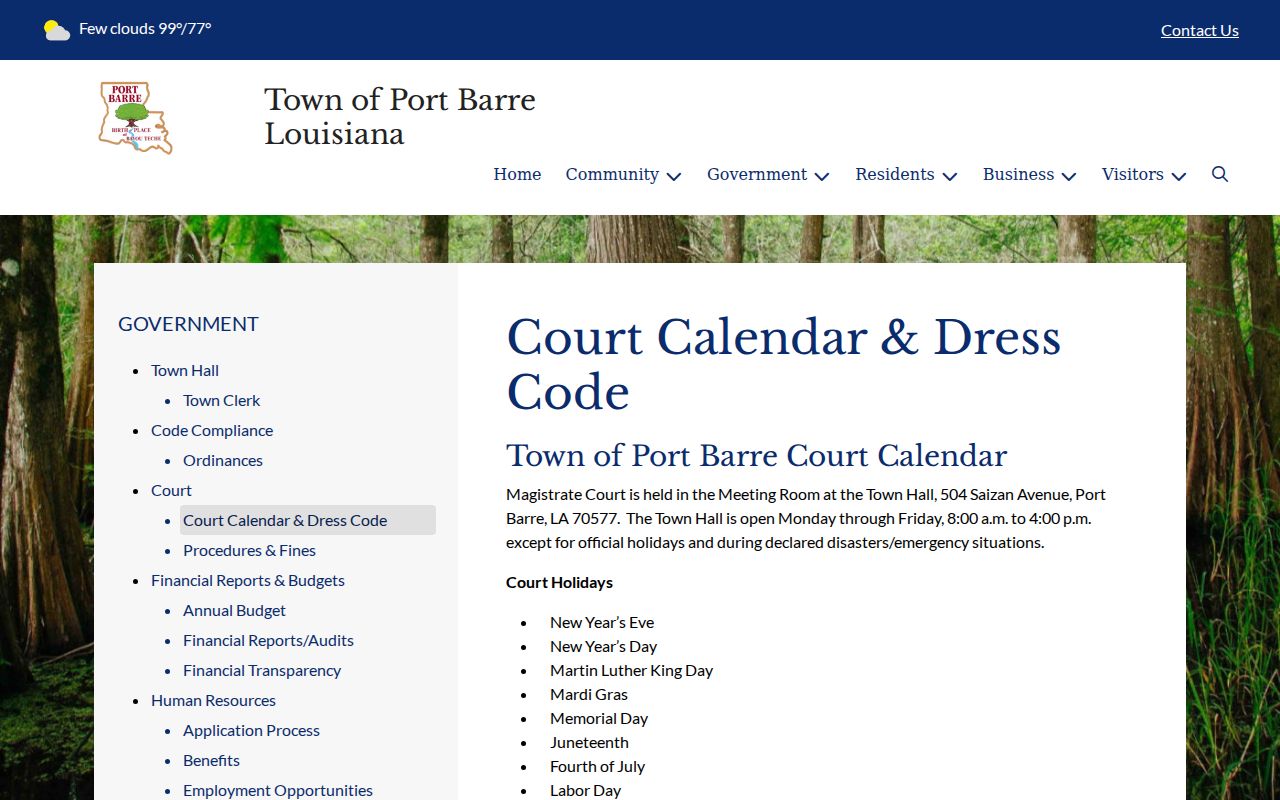Open the Ordinances sidebar link

tap(223, 460)
